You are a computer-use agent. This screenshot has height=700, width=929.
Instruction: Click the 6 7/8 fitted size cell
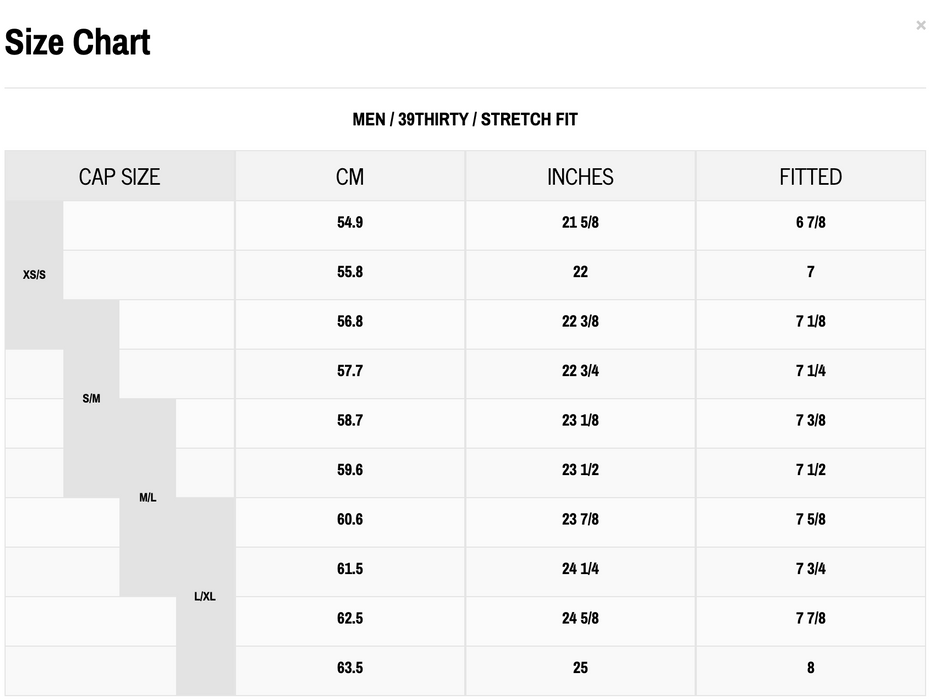click(x=810, y=222)
